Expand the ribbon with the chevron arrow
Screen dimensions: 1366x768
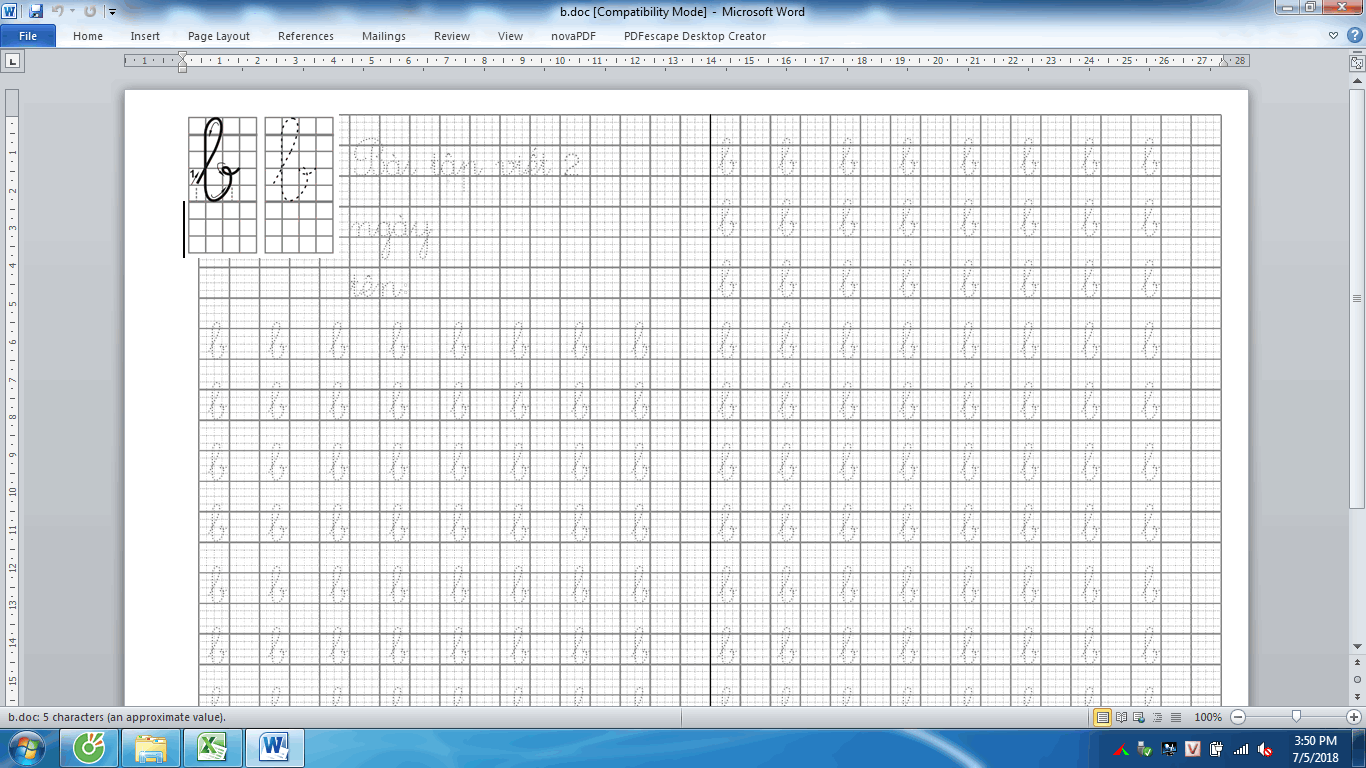click(1334, 36)
